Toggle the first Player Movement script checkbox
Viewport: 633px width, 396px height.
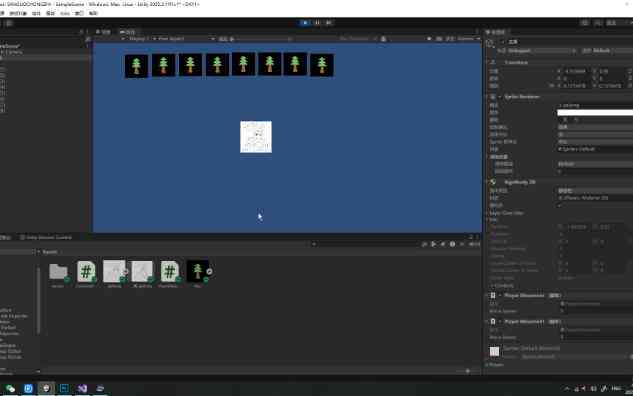click(x=500, y=295)
